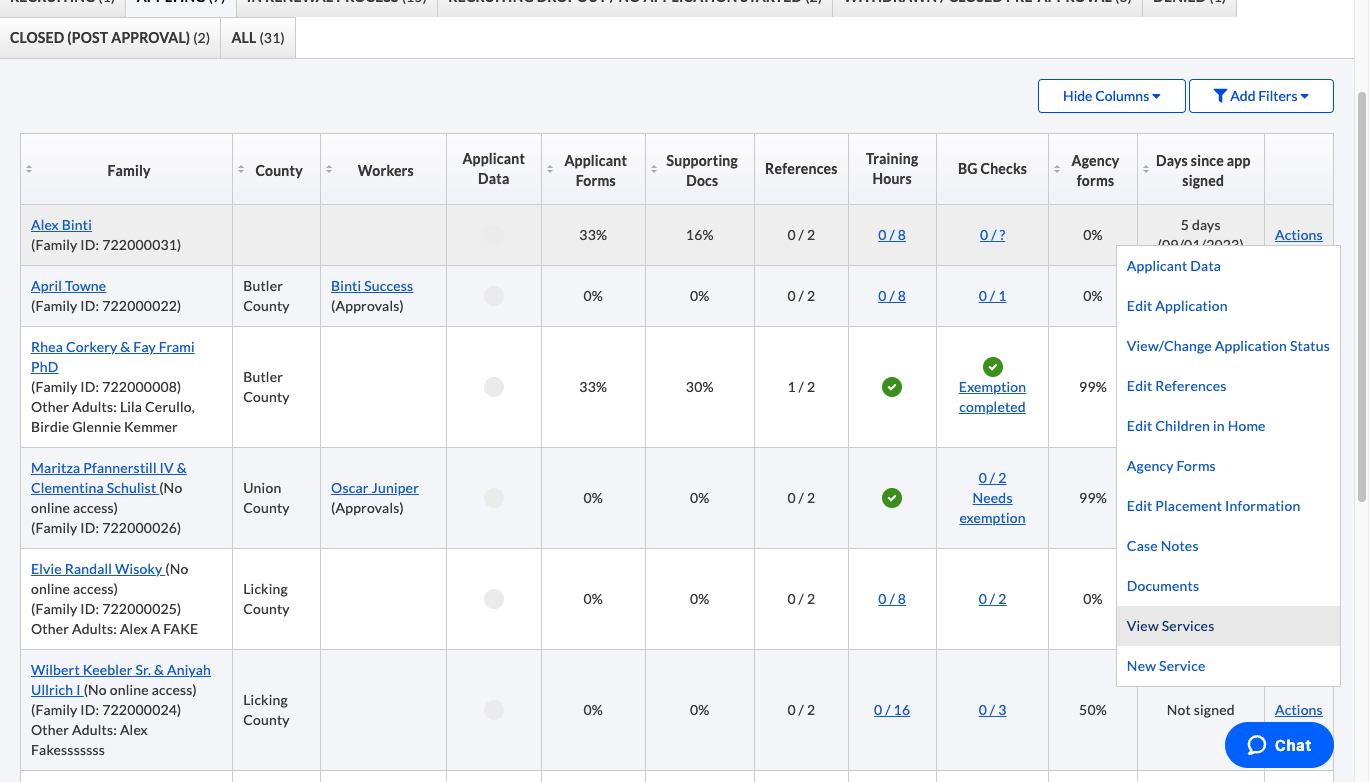The image size is (1369, 782).
Task: Choose View Services menu item
Action: [x=1228, y=626]
